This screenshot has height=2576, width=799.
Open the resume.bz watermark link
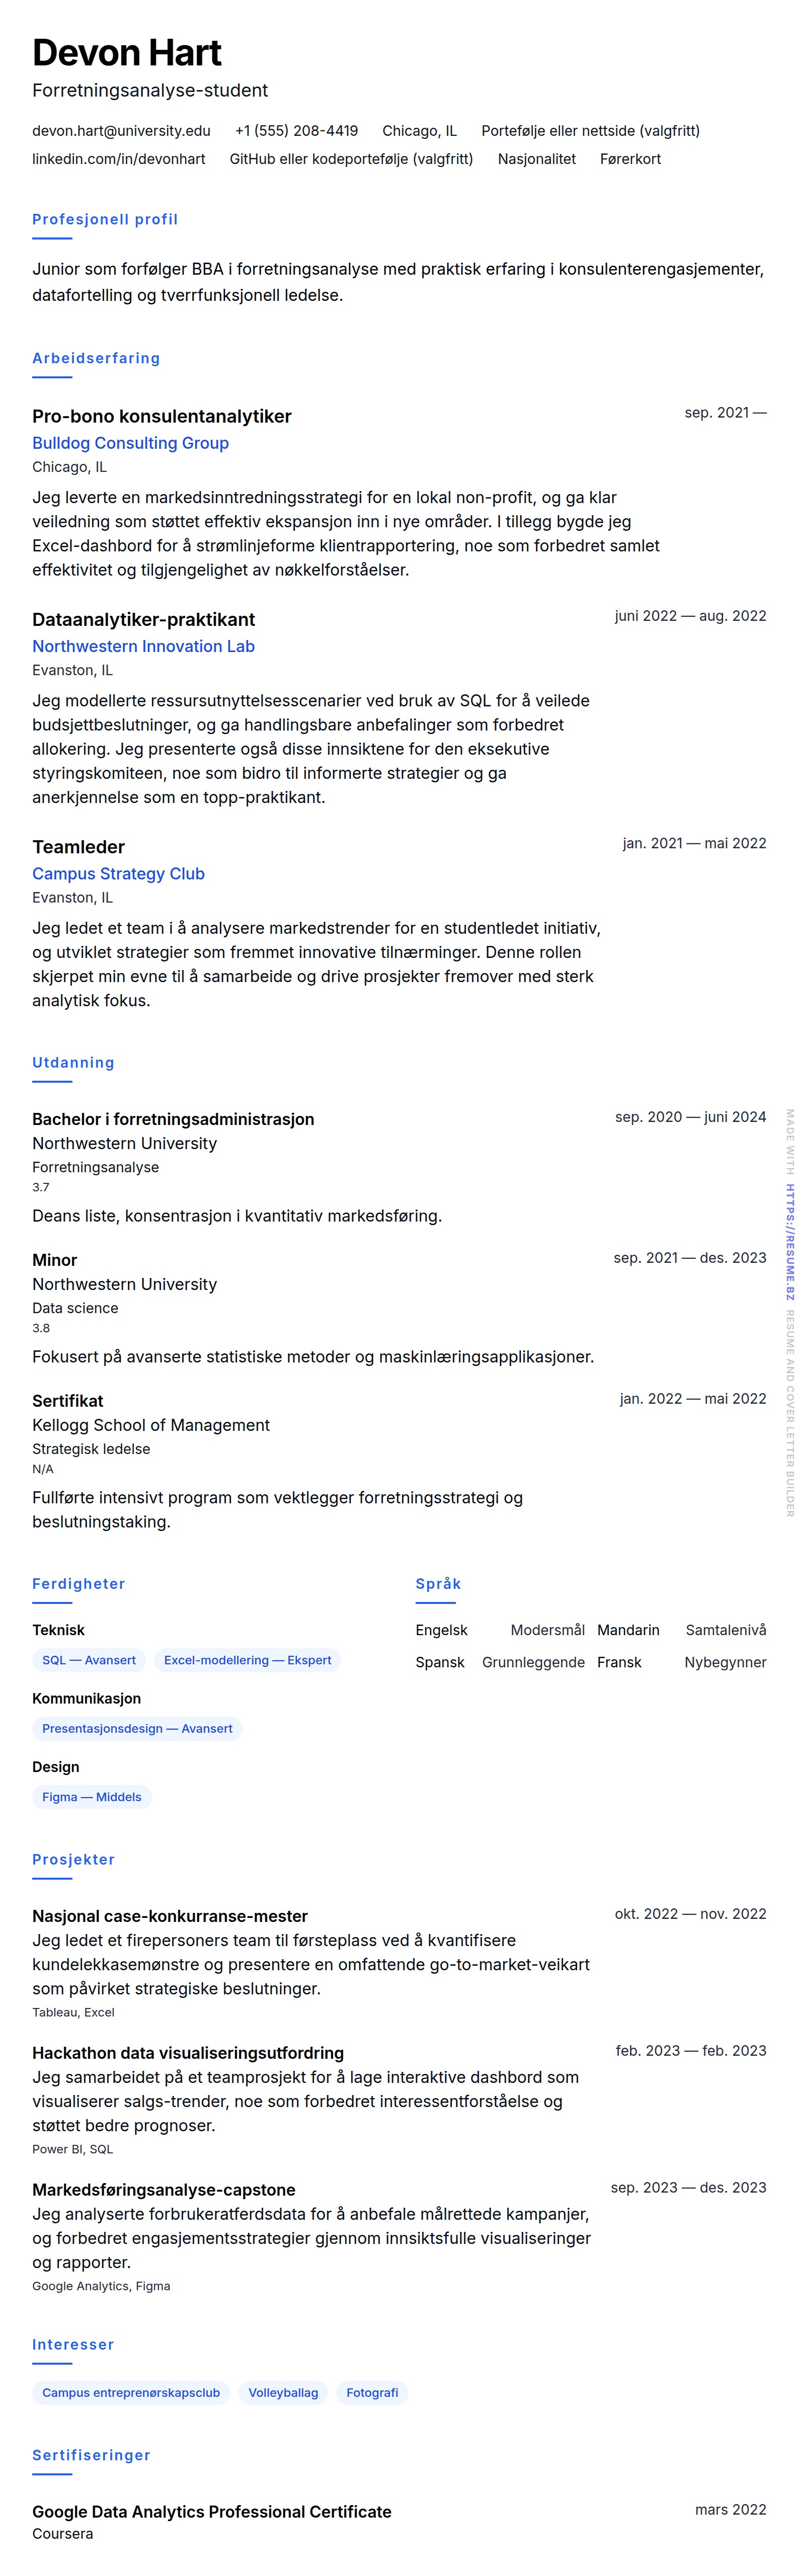(789, 1242)
